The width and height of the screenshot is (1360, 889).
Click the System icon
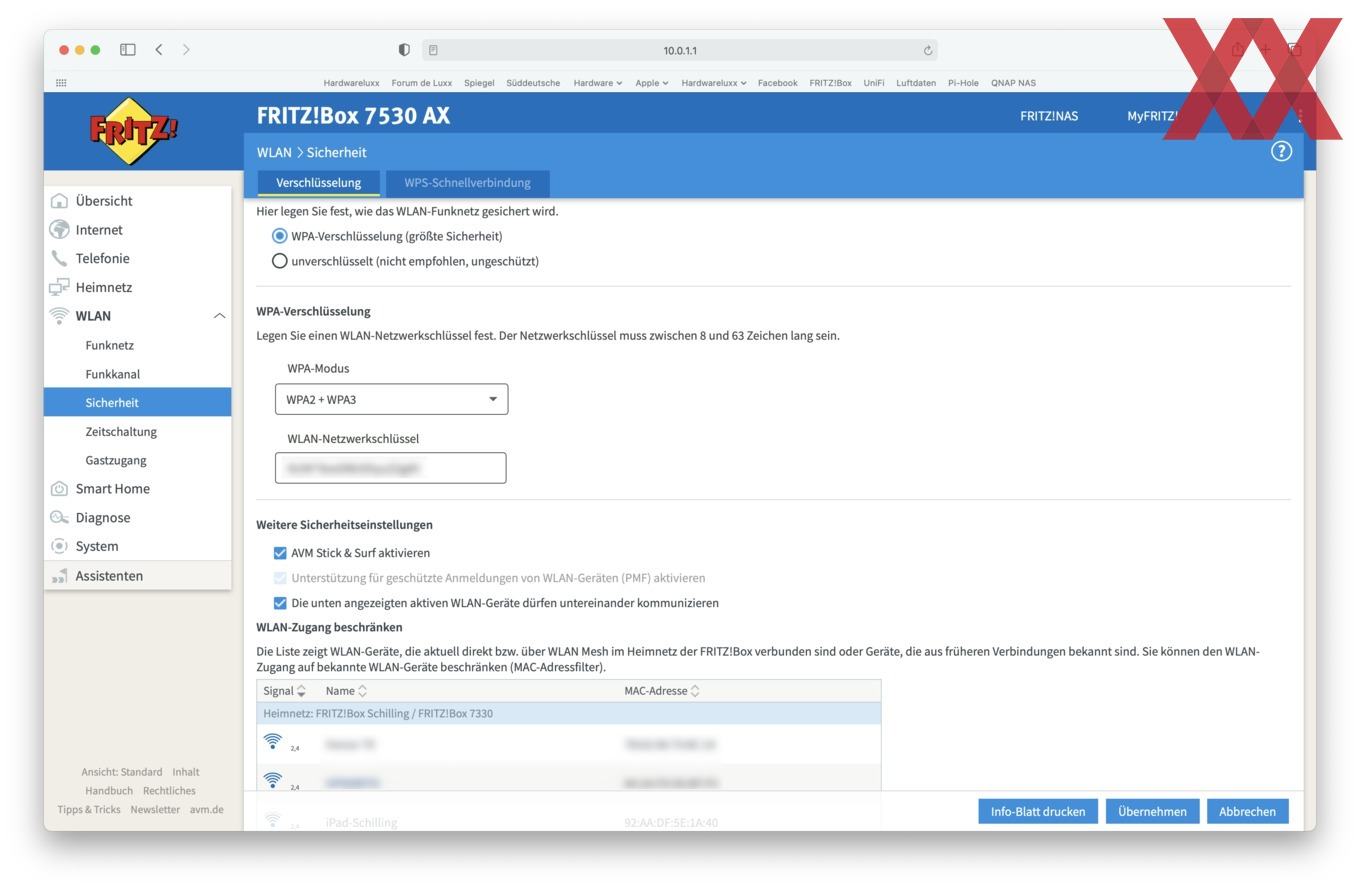click(x=59, y=546)
